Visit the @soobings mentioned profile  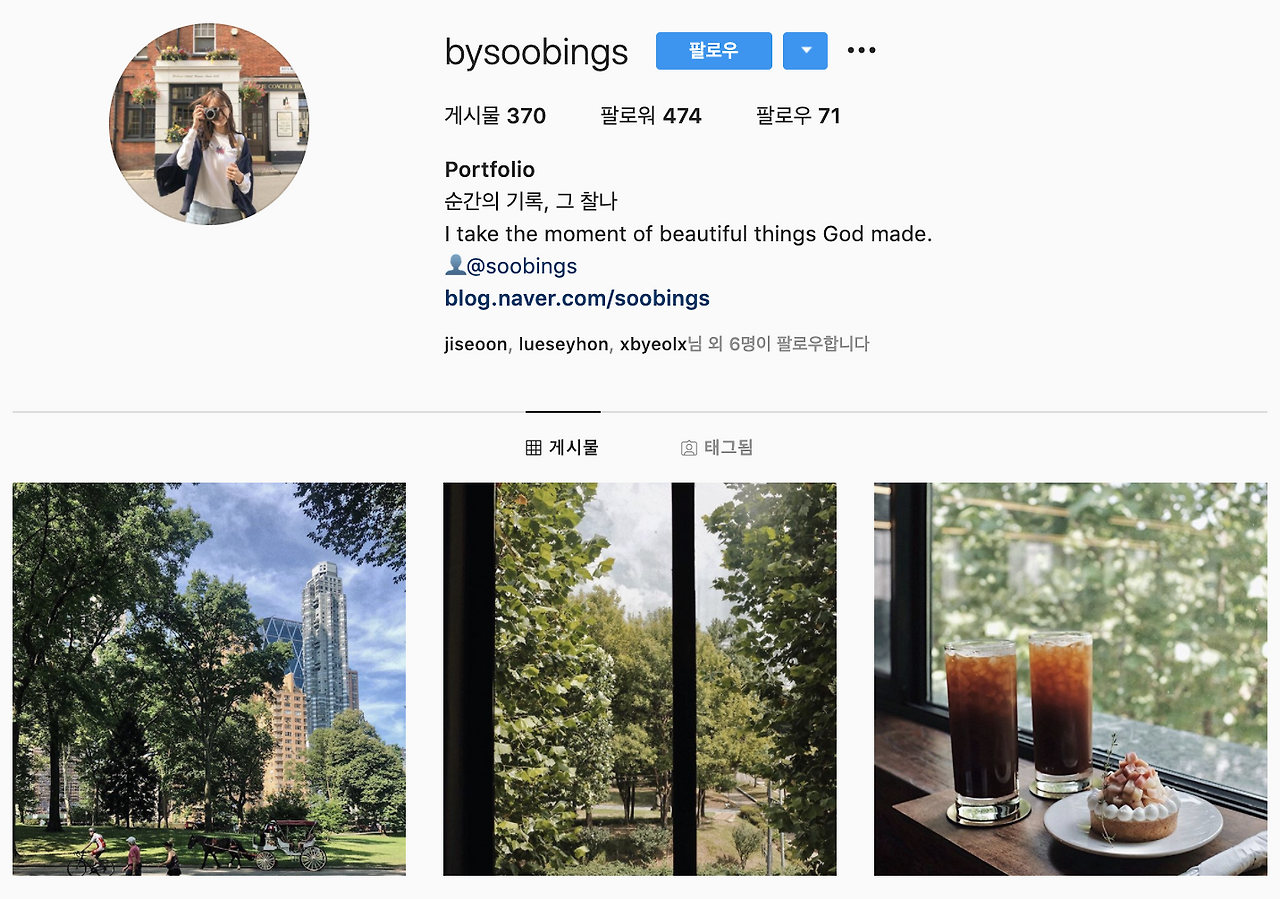[x=522, y=266]
